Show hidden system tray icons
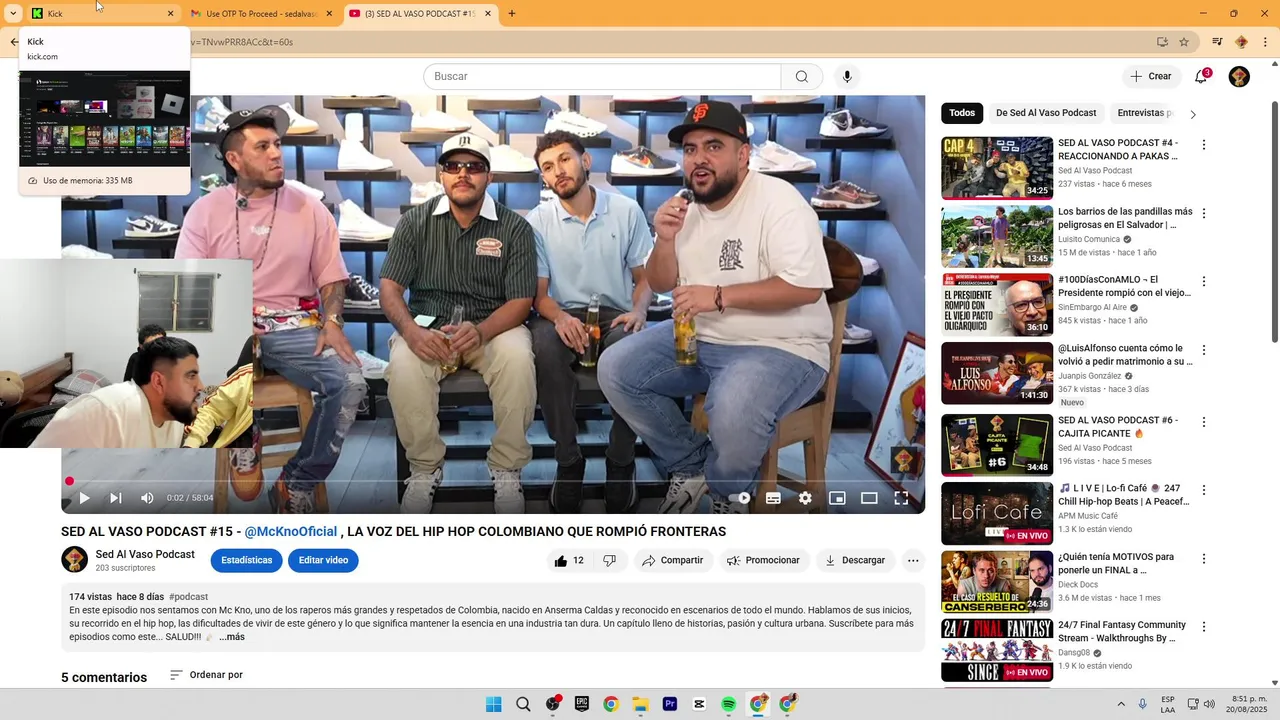The height and width of the screenshot is (720, 1280). (1121, 704)
